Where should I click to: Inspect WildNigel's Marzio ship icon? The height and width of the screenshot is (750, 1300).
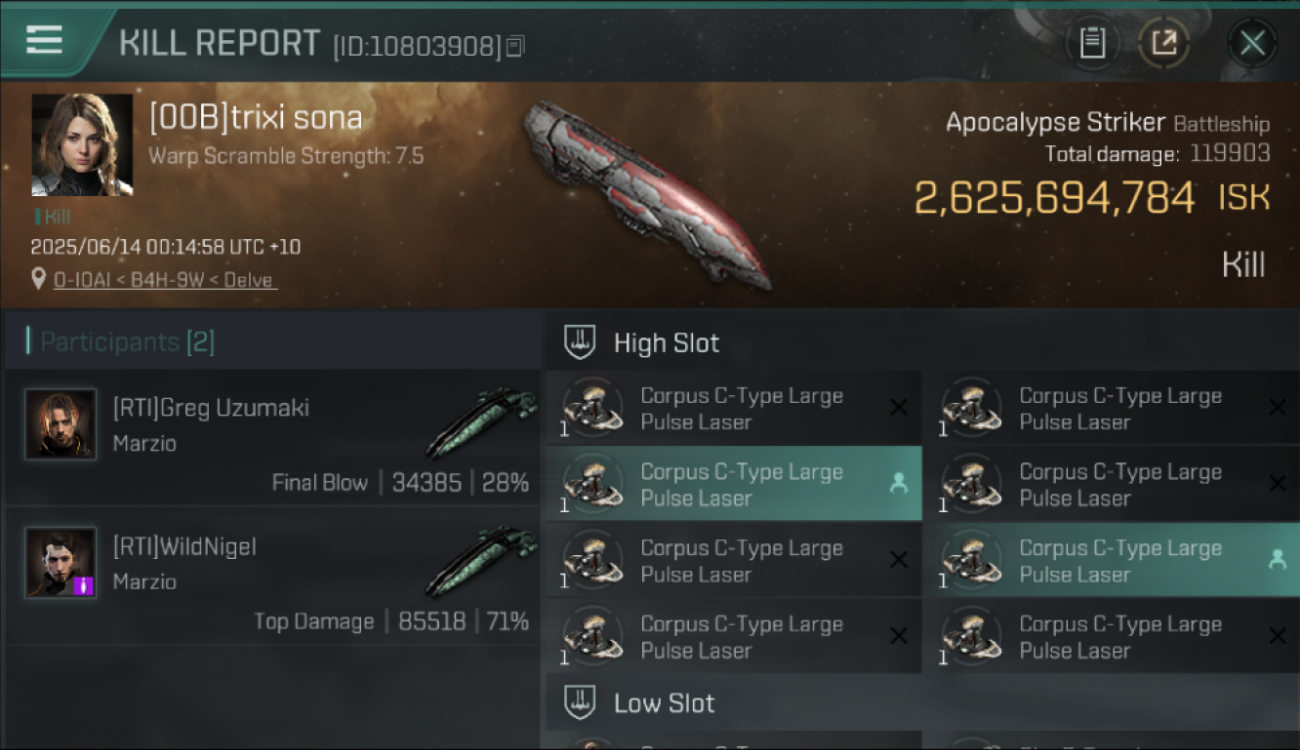[x=482, y=561]
